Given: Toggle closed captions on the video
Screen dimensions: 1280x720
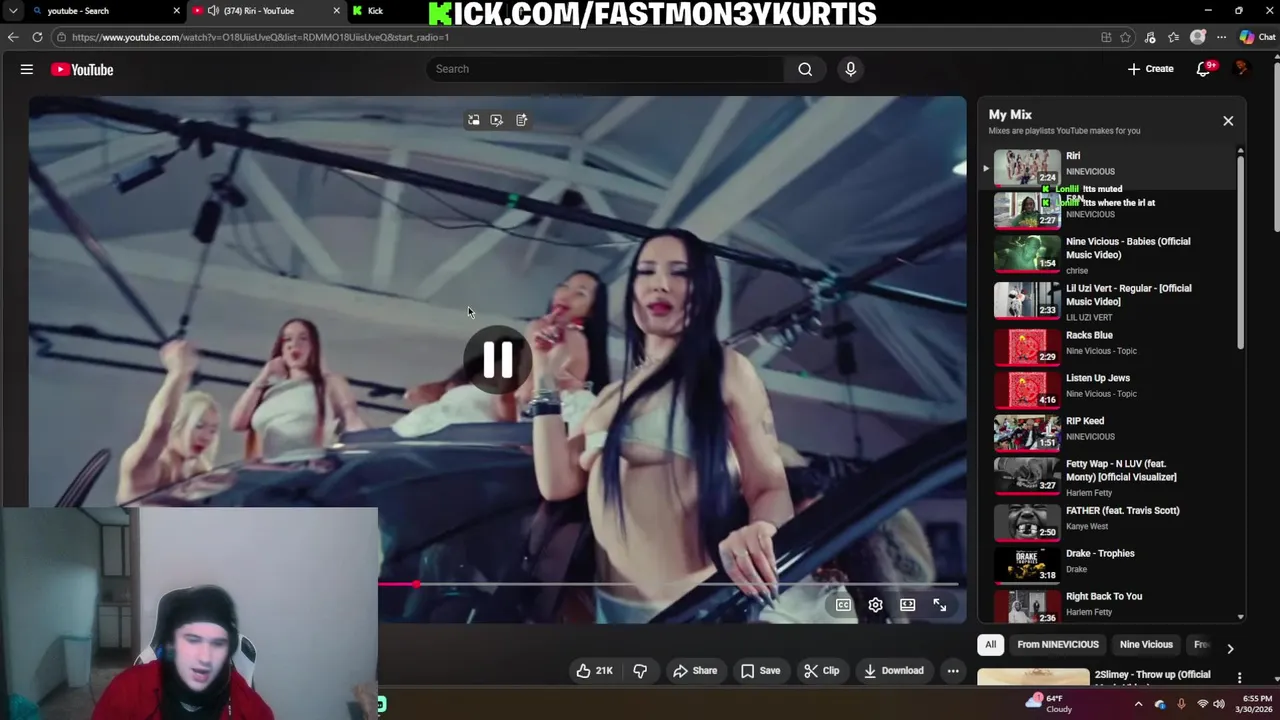Looking at the screenshot, I should click(843, 605).
